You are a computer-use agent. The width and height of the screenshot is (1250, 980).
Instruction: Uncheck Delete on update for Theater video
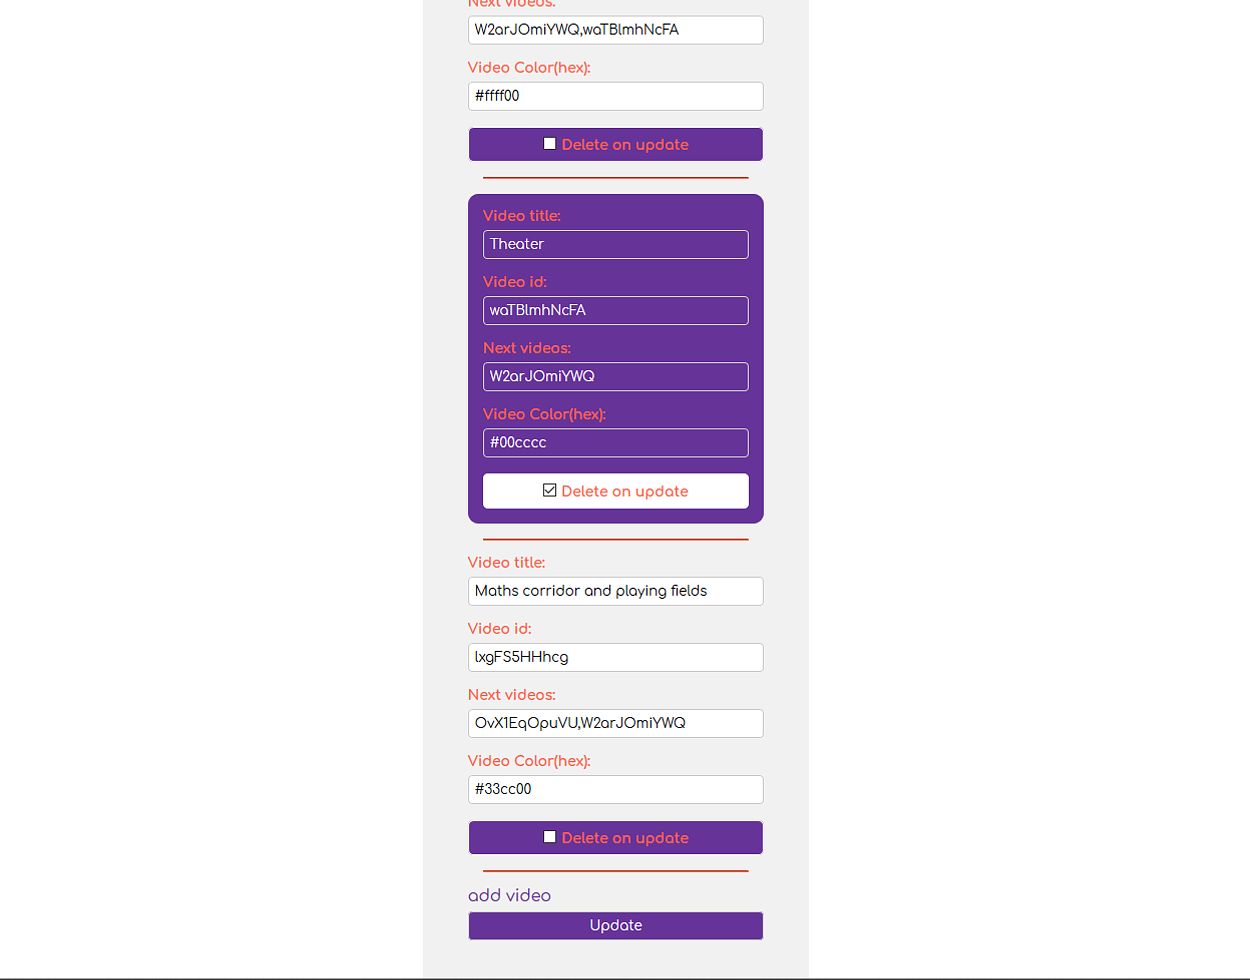click(x=549, y=490)
